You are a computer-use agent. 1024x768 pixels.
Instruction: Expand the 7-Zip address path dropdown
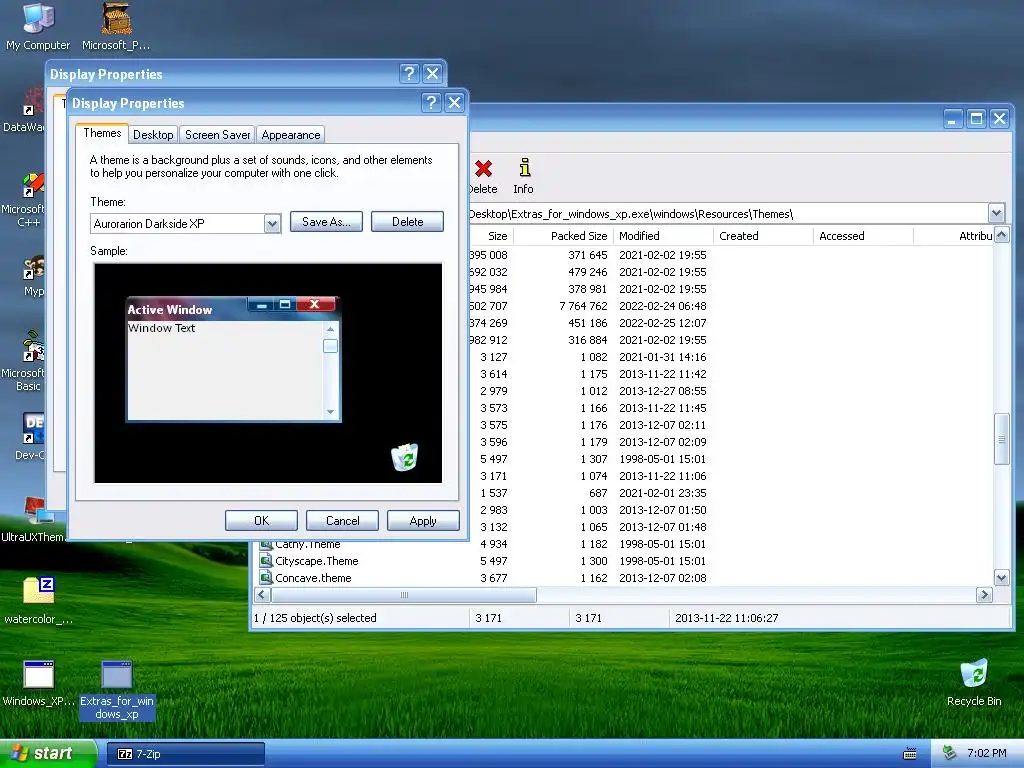pos(996,213)
